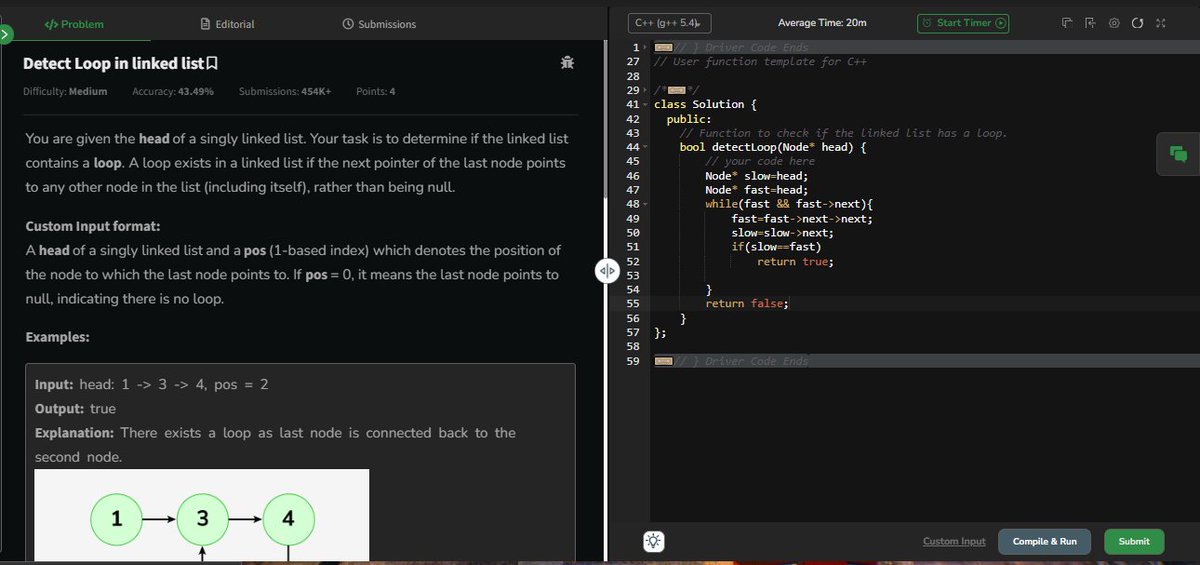Image resolution: width=1200 pixels, height=565 pixels.
Task: Click the 'Output: true' line
Action: pos(75,409)
